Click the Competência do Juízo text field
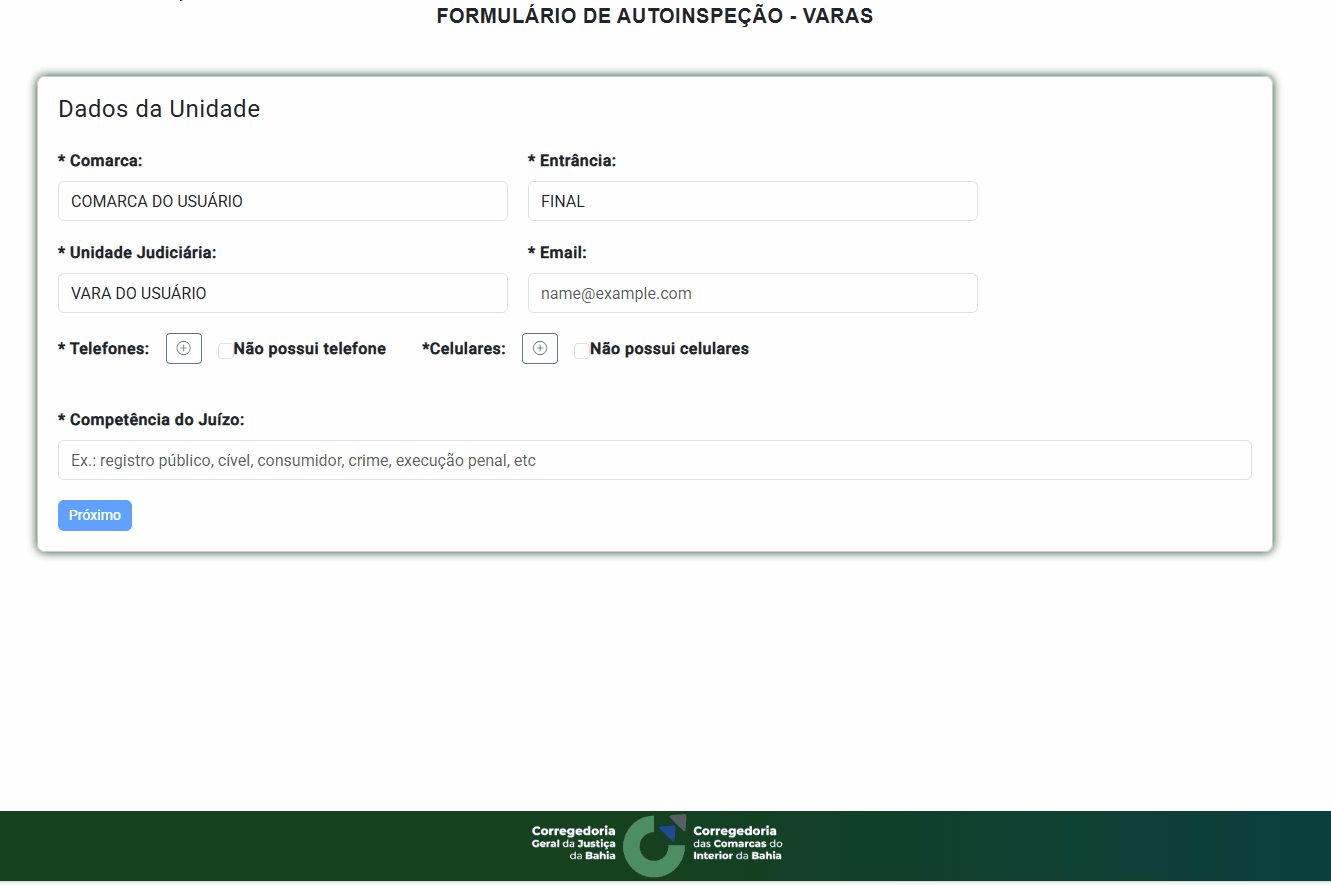 coord(654,460)
